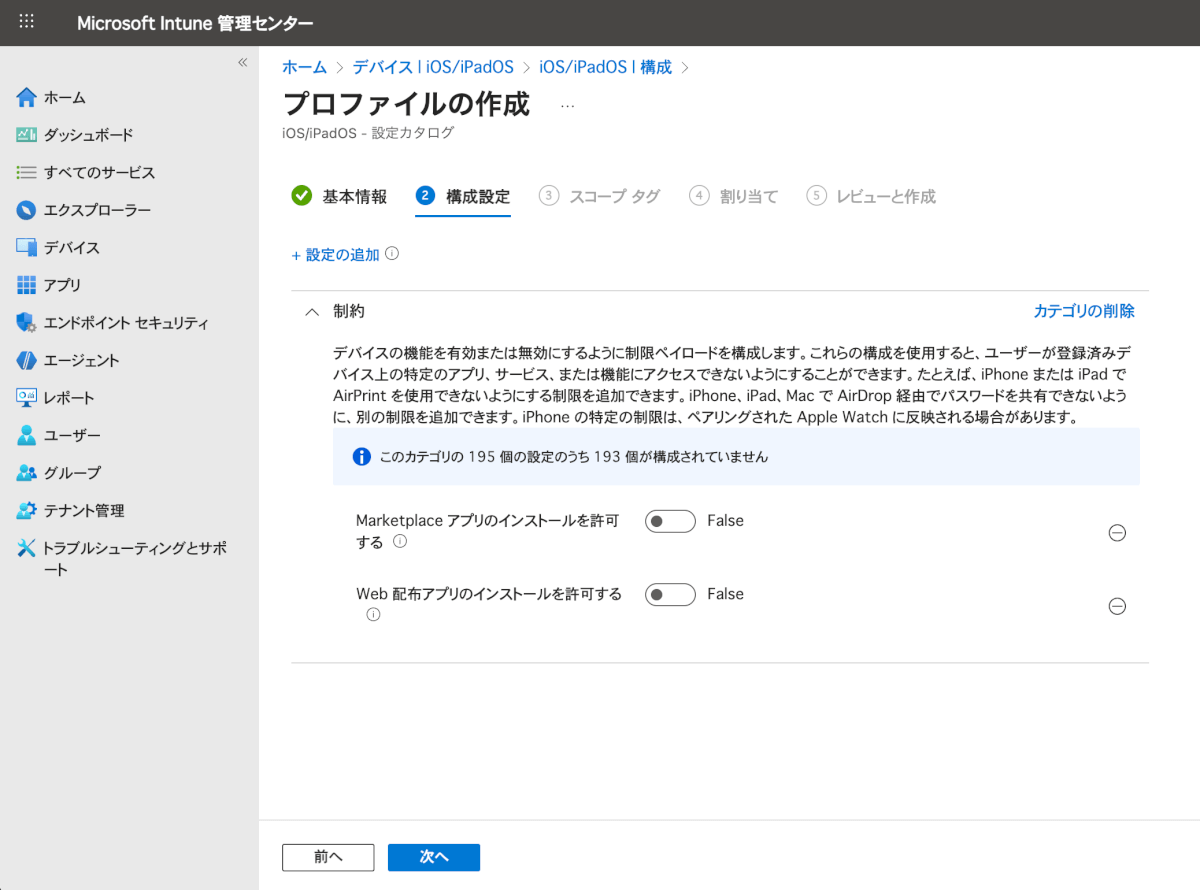Viewport: 1200px width, 890px height.
Task: Click the 次へ button
Action: coord(434,857)
